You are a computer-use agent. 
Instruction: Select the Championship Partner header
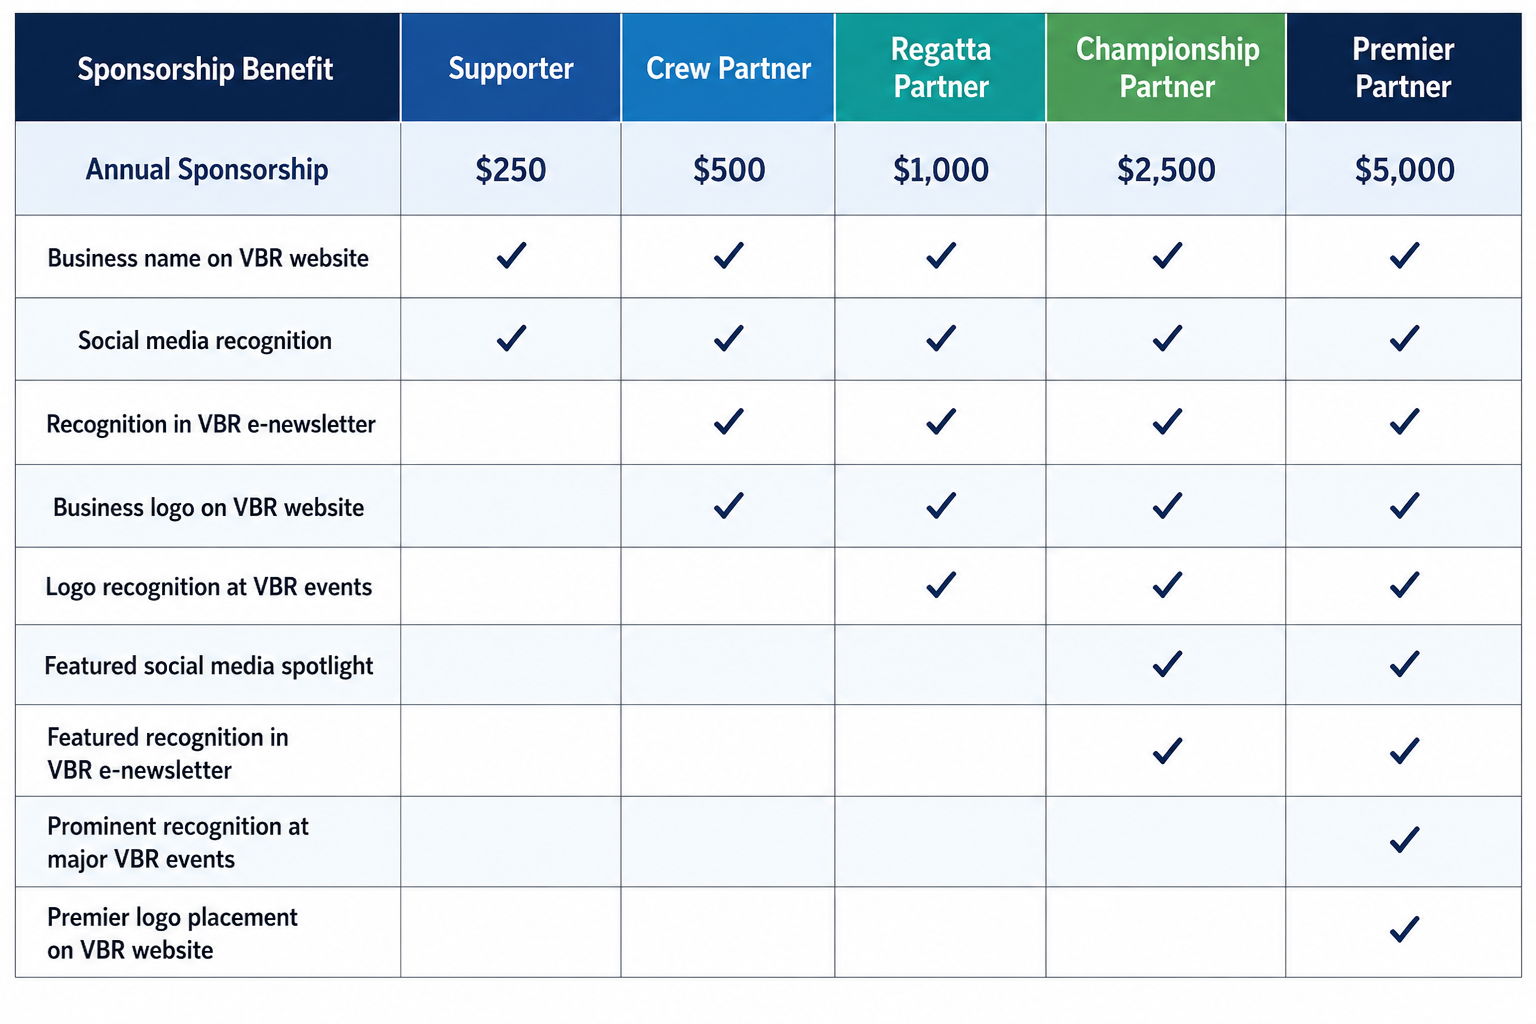pyautogui.click(x=1166, y=68)
